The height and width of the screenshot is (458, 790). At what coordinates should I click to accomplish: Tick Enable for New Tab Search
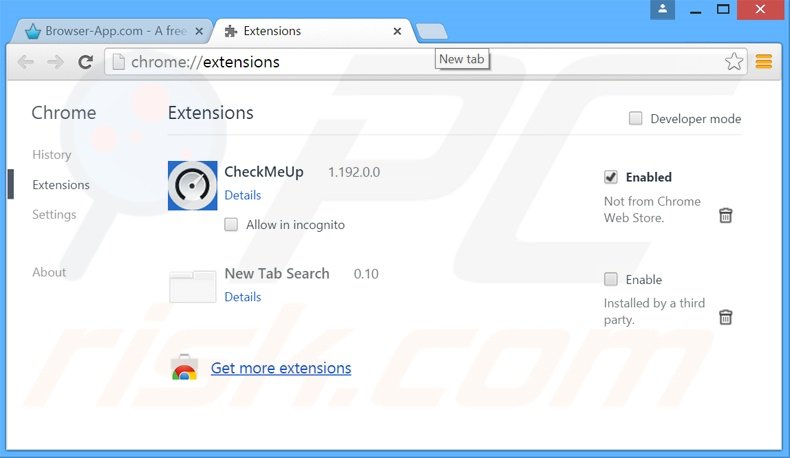611,279
